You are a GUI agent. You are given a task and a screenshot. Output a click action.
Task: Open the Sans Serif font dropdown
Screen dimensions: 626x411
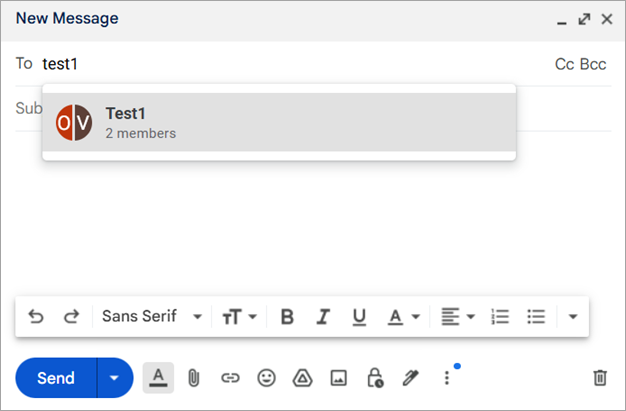tap(152, 317)
